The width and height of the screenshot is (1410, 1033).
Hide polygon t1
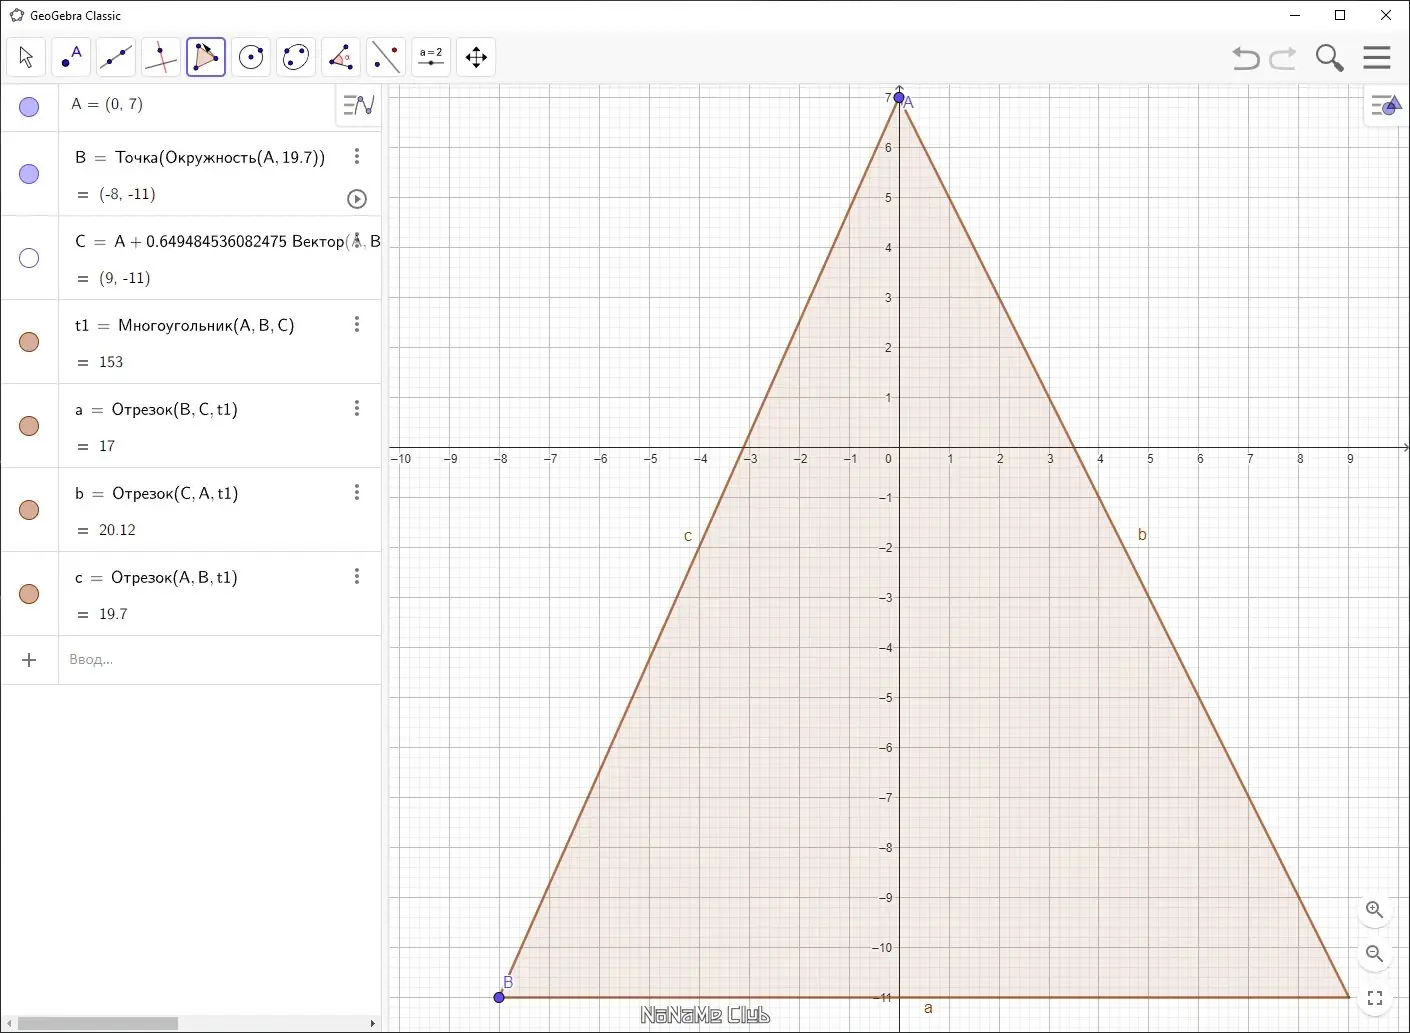[x=29, y=342]
